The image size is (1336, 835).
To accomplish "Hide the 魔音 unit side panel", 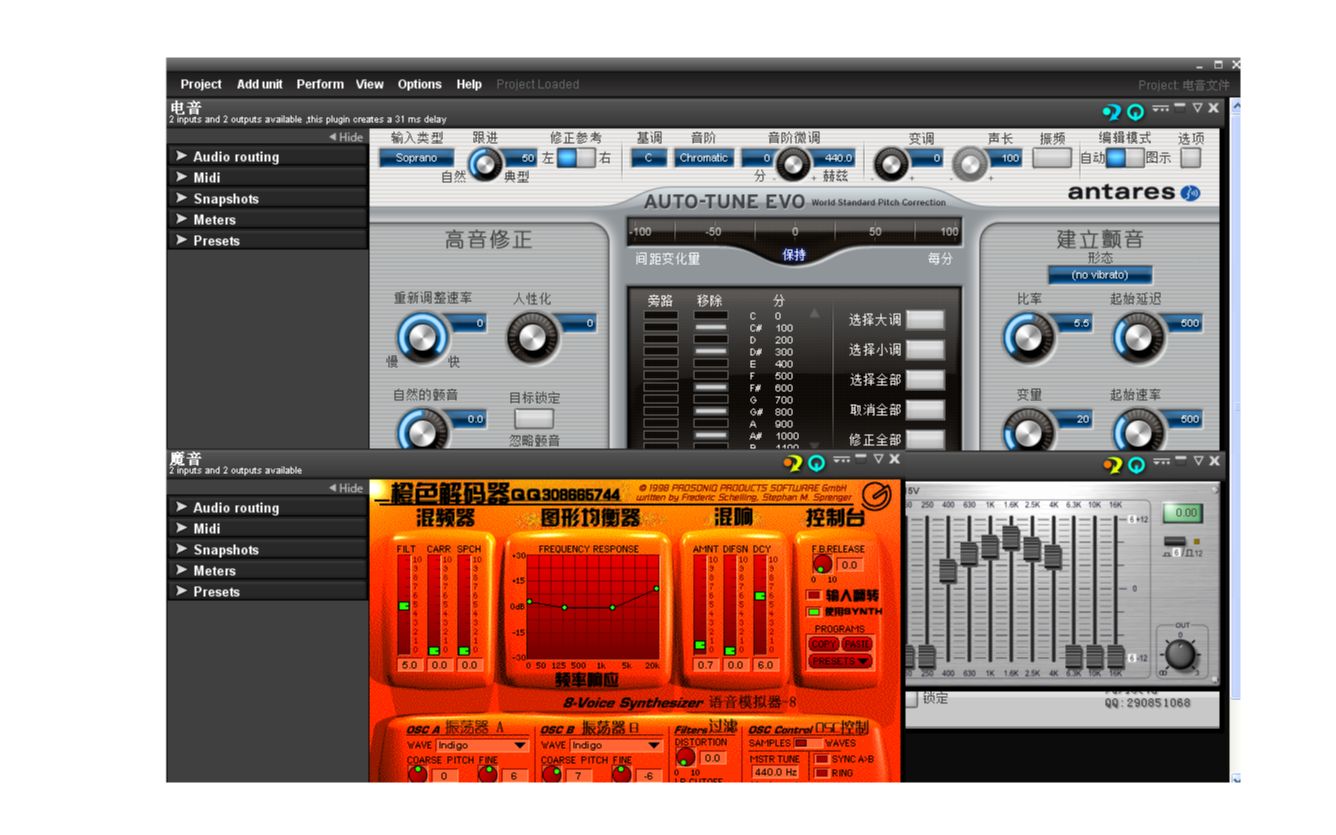I will pyautogui.click(x=346, y=488).
